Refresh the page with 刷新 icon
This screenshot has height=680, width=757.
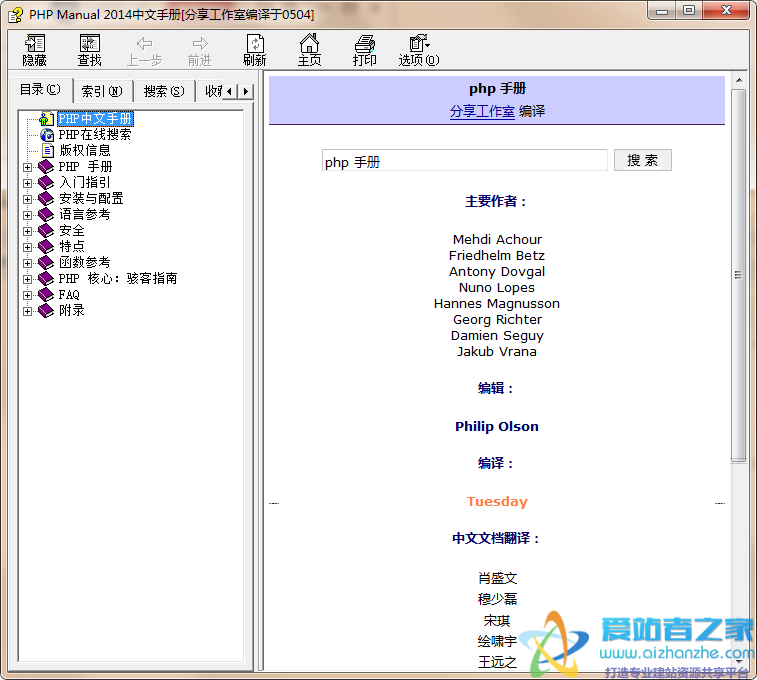[x=255, y=43]
